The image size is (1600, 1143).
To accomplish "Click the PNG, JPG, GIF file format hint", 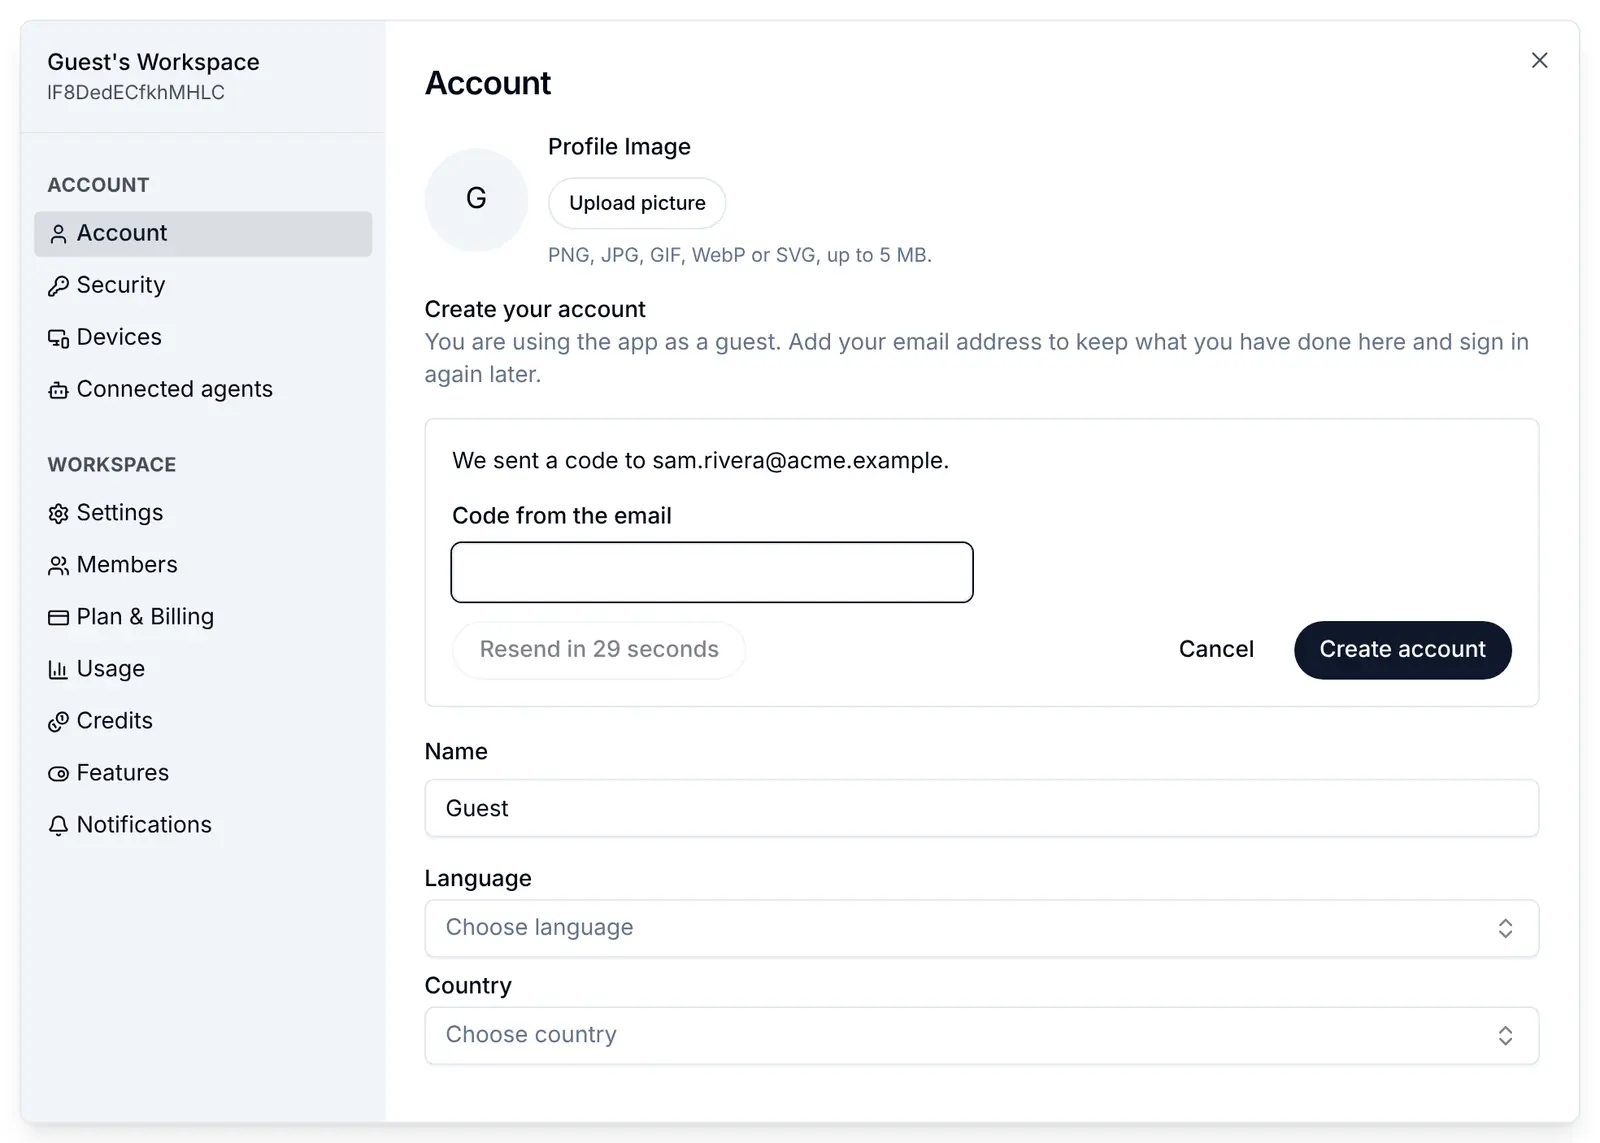I will click(739, 255).
